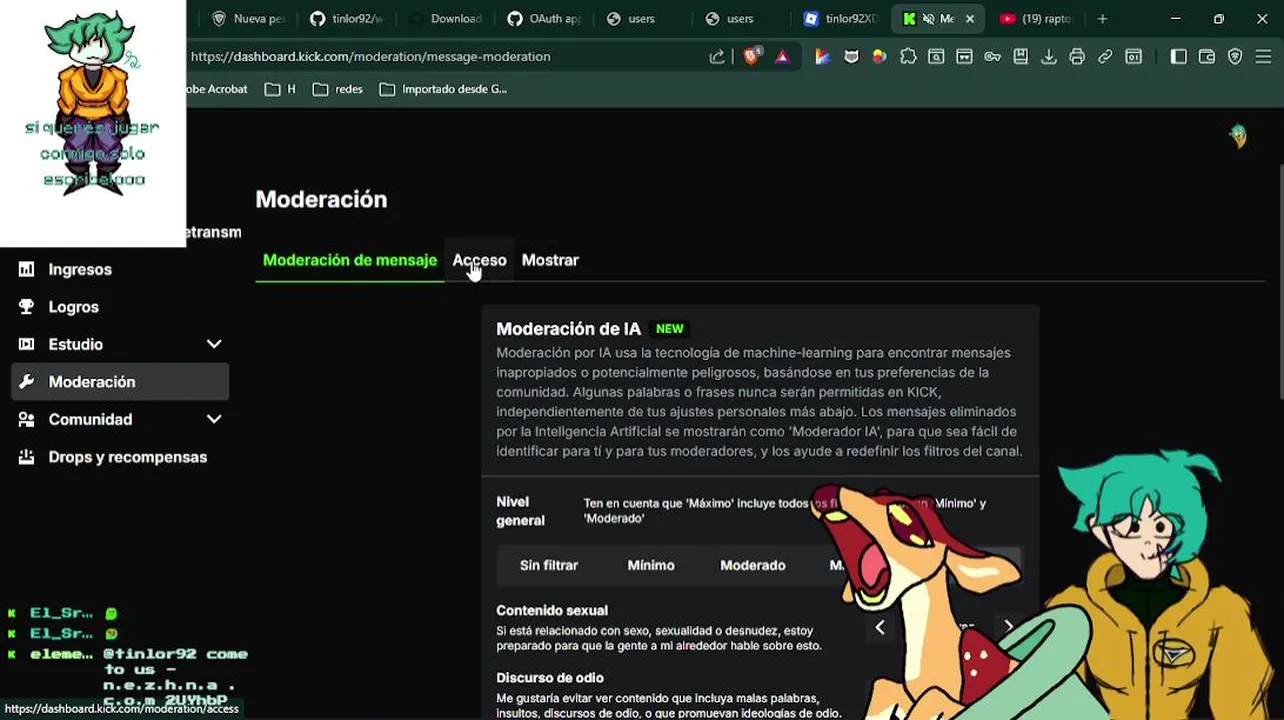The height and width of the screenshot is (720, 1284).
Task: Toggle the browser sidebar panel icon
Action: coord(1178,57)
